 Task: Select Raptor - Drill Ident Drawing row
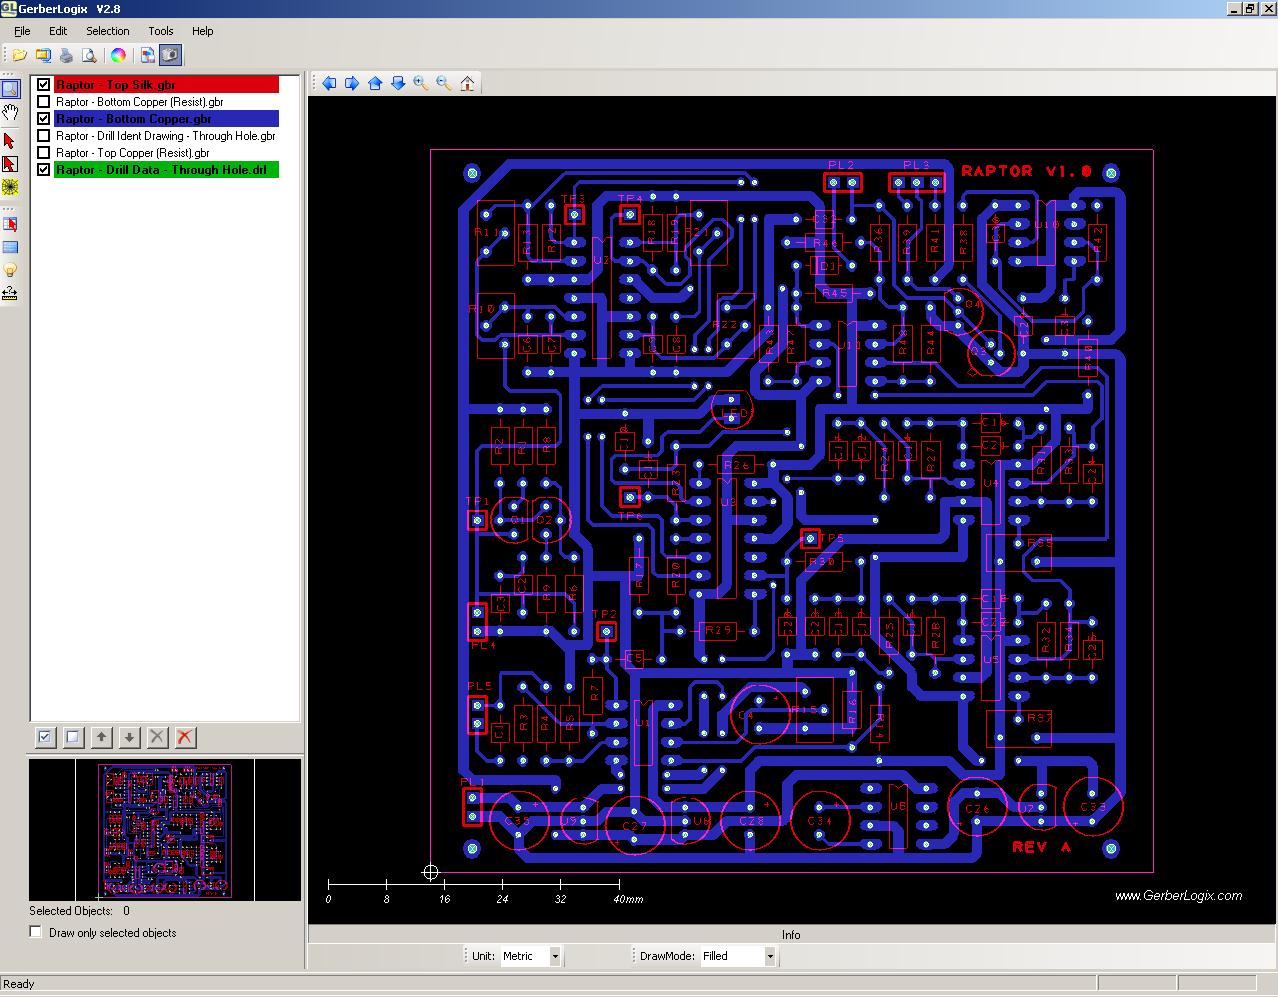pos(166,136)
